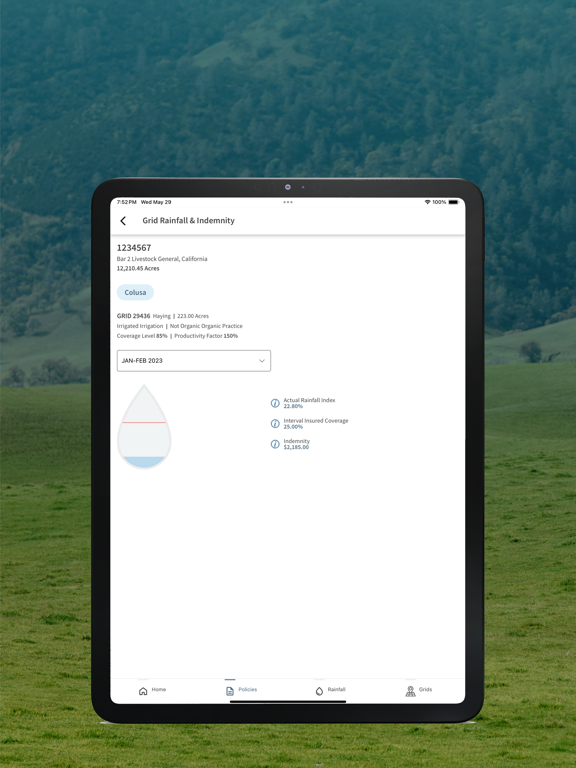The width and height of the screenshot is (576, 768).
Task: Tap the rainfall droplet gauge graphic
Action: [144, 427]
